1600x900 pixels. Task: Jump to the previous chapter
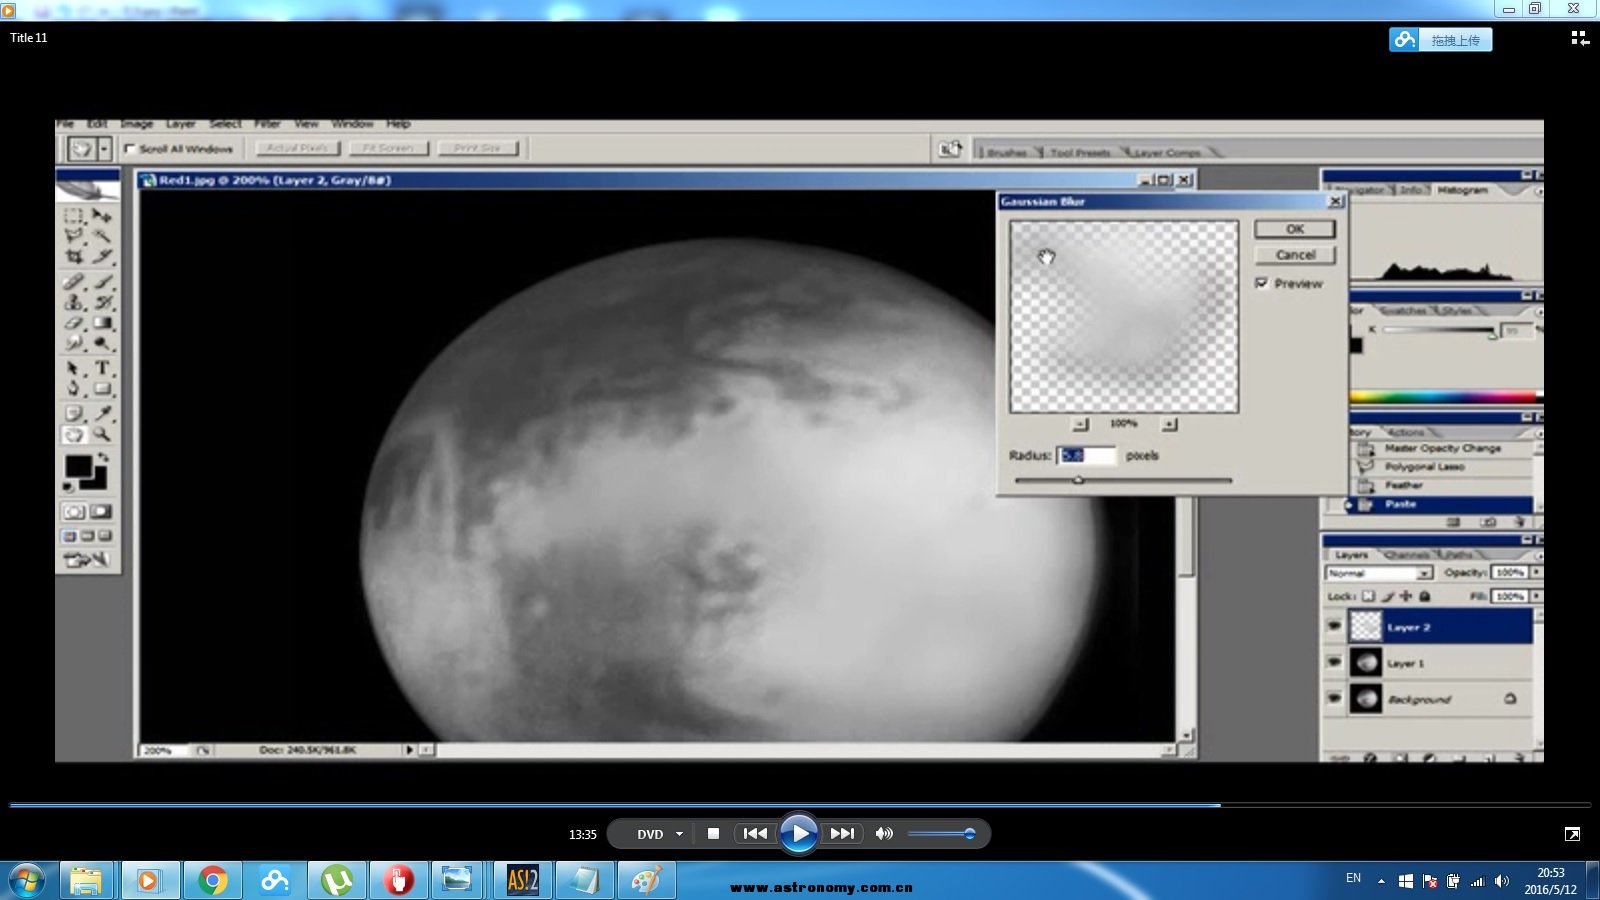755,833
